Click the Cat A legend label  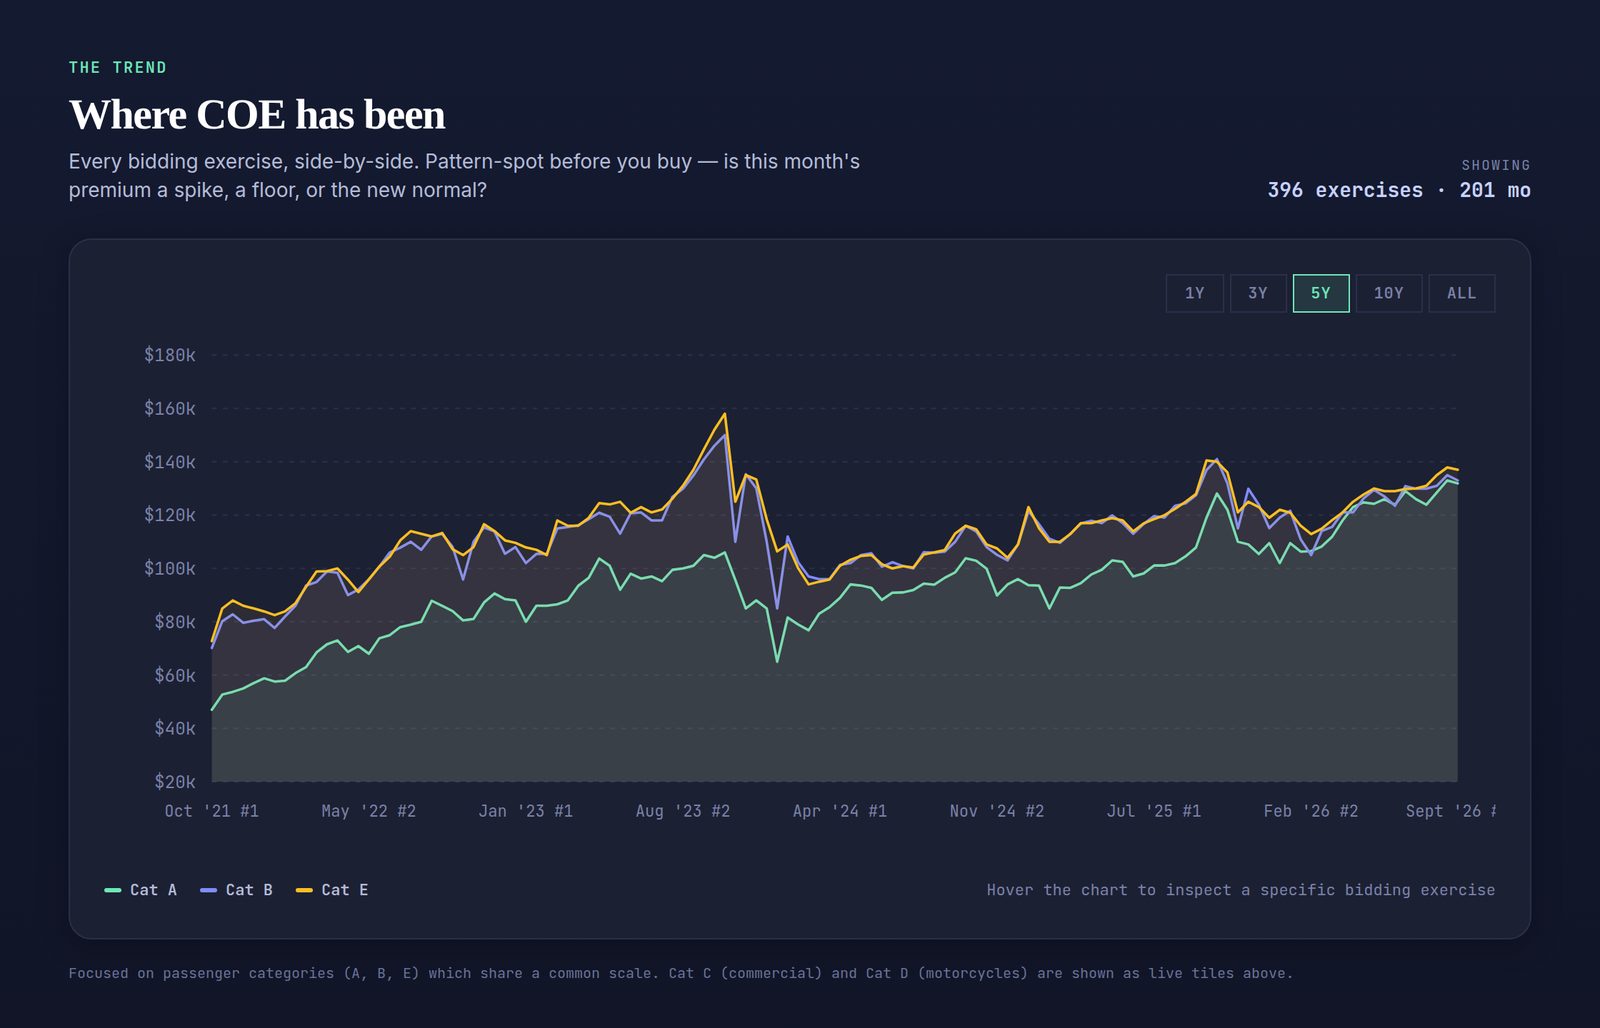(x=153, y=890)
